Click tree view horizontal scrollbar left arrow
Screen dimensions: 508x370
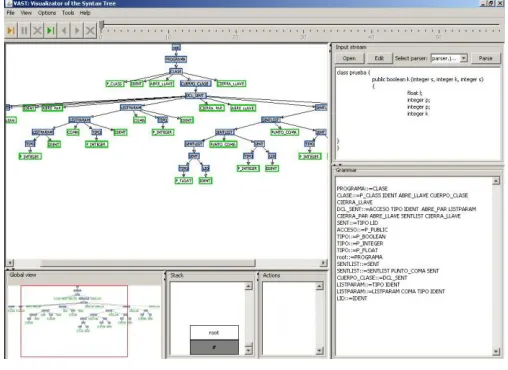point(10,263)
